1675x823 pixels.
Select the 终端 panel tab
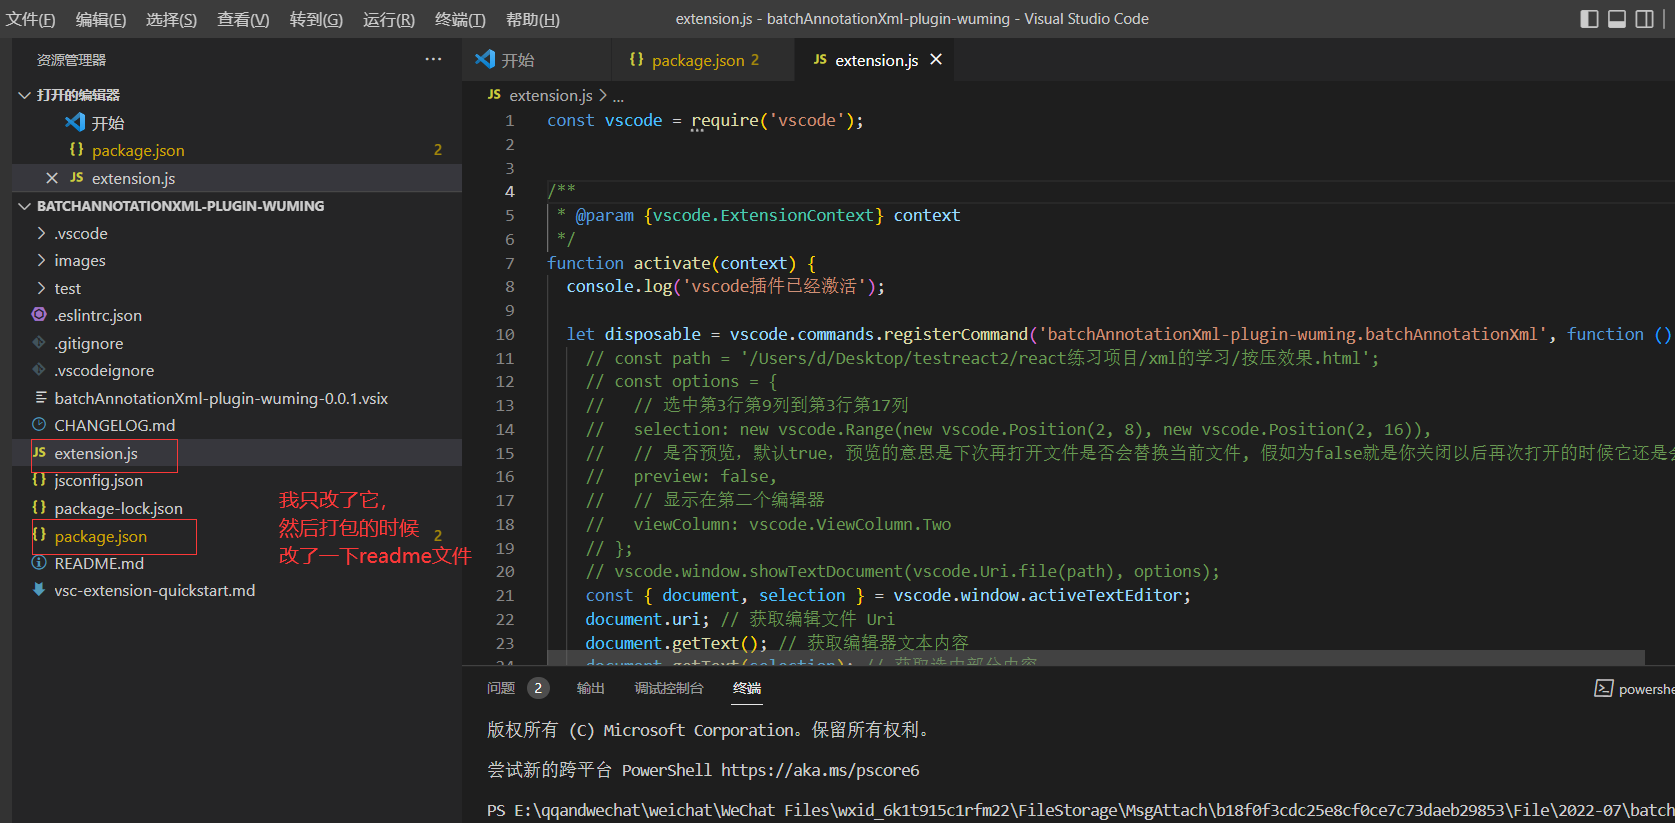(747, 688)
